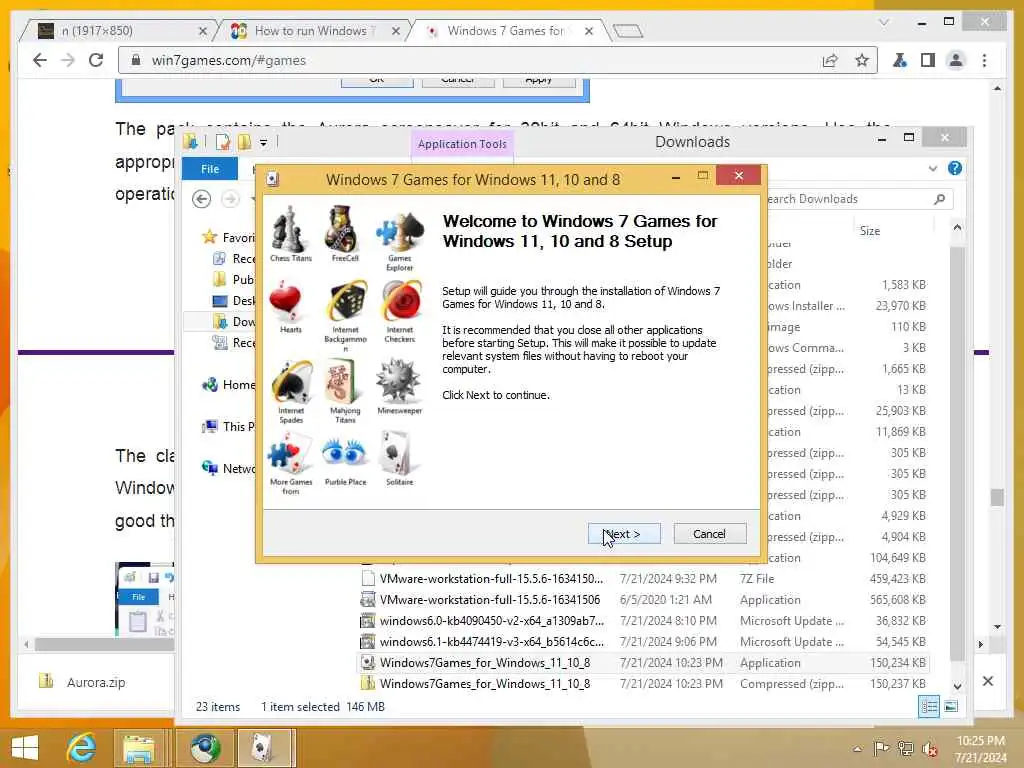Open Application Tools ribbon tab
1024x768 pixels.
point(462,144)
